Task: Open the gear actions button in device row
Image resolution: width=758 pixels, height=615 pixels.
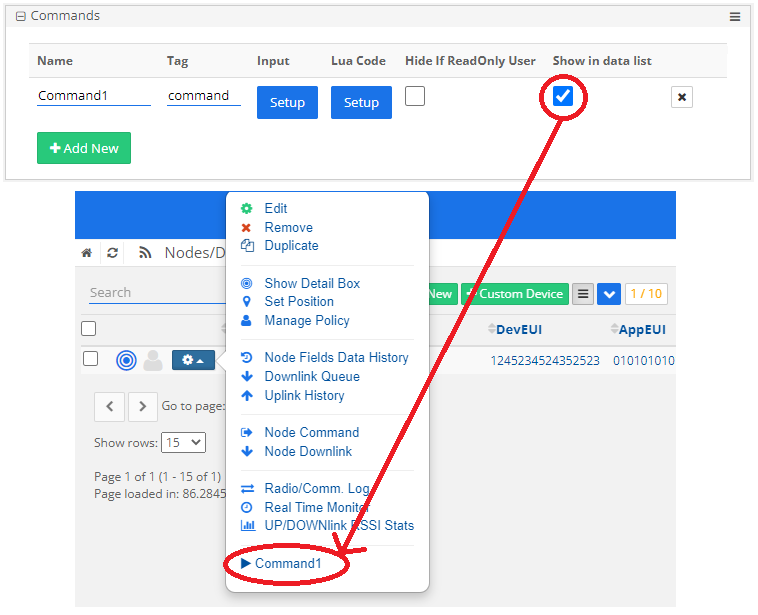Action: coord(193,360)
